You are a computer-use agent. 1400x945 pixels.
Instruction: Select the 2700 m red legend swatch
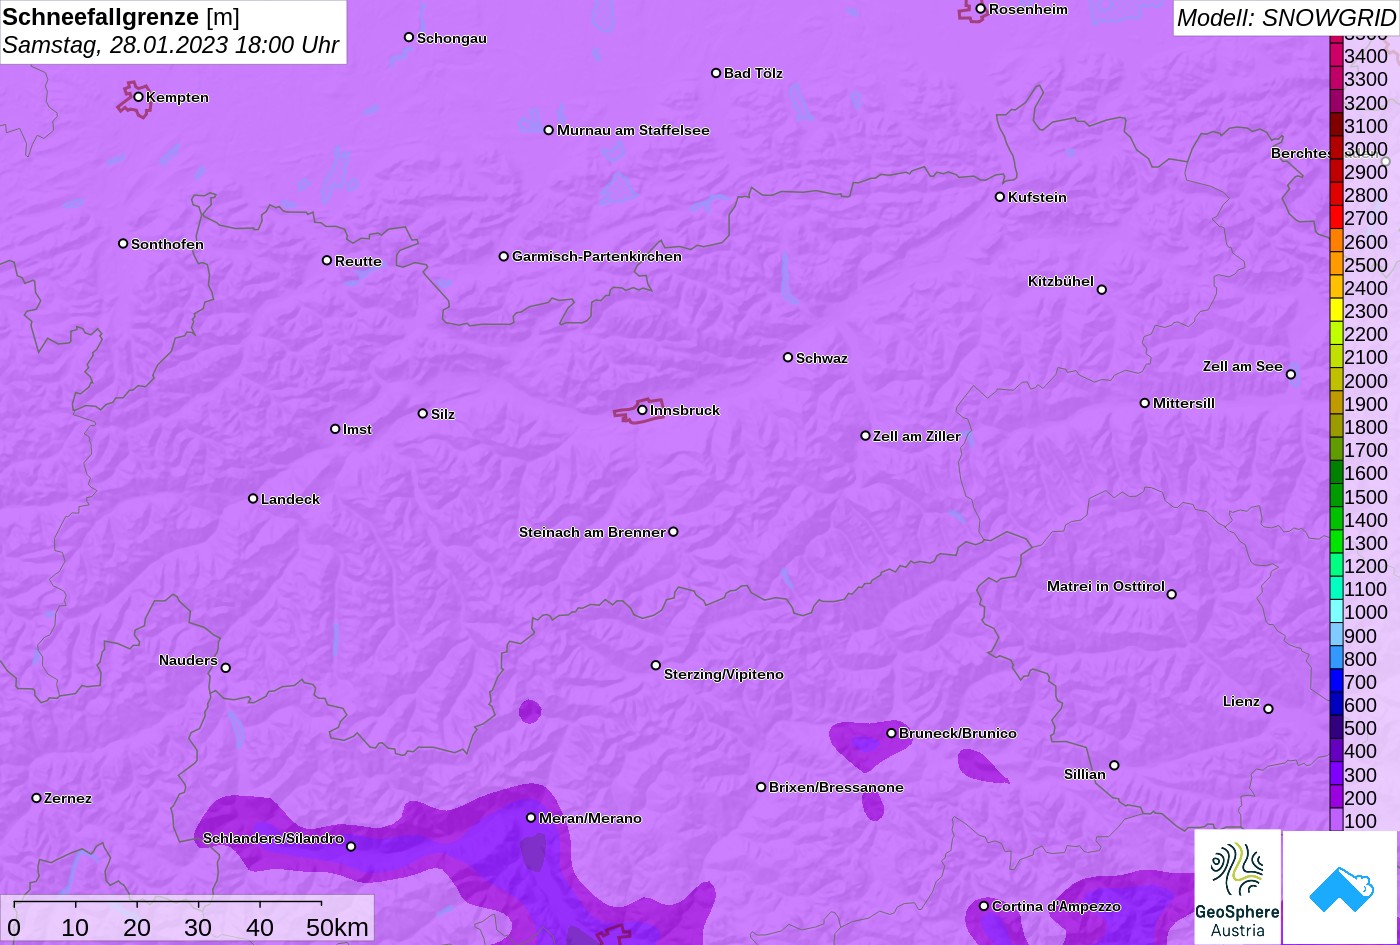[1336, 217]
